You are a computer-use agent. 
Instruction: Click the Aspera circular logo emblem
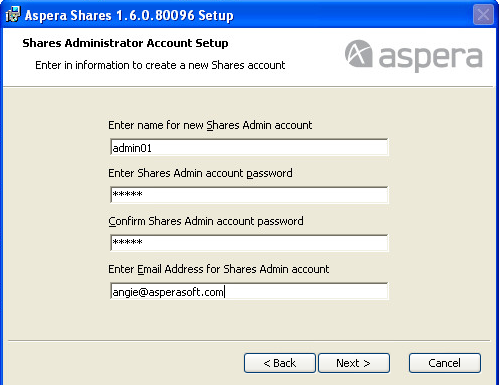(x=358, y=53)
